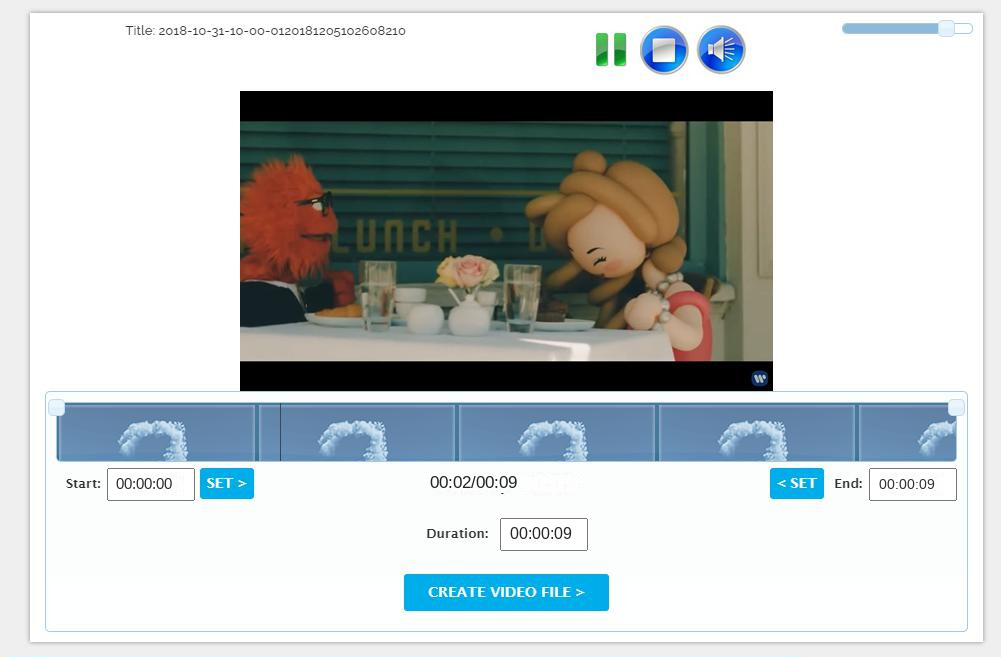Focus the Duration input field
Viewport: 1001px width, 657px height.
click(543, 534)
